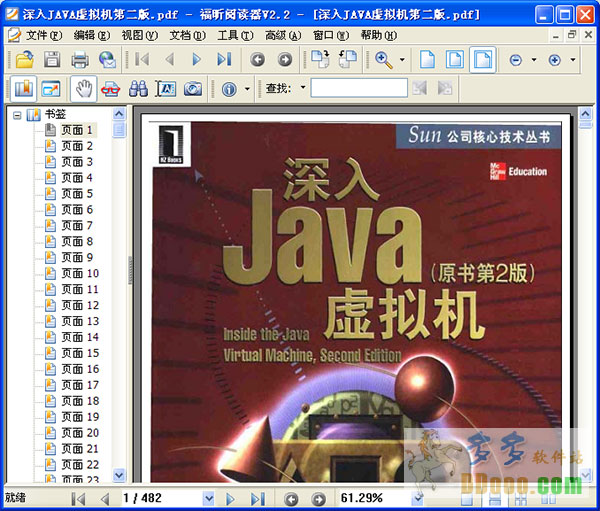Open the zoom in dropdown arrow
The width and height of the screenshot is (600, 511).
(x=573, y=60)
